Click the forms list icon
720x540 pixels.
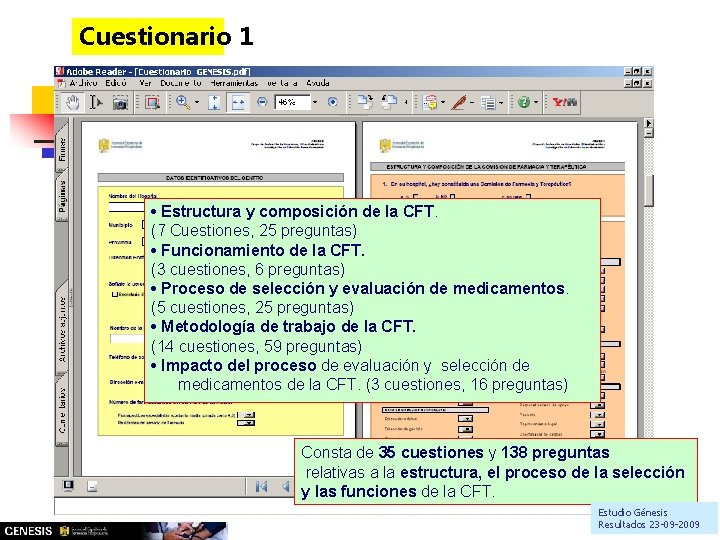point(488,103)
